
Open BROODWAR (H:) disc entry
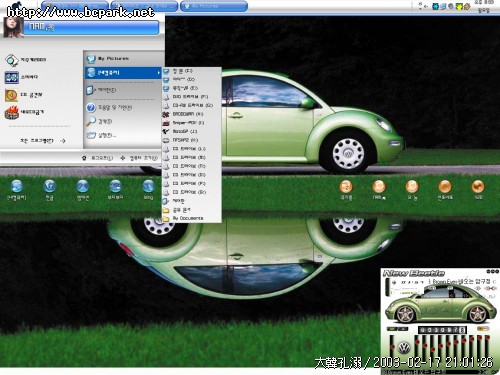click(191, 114)
